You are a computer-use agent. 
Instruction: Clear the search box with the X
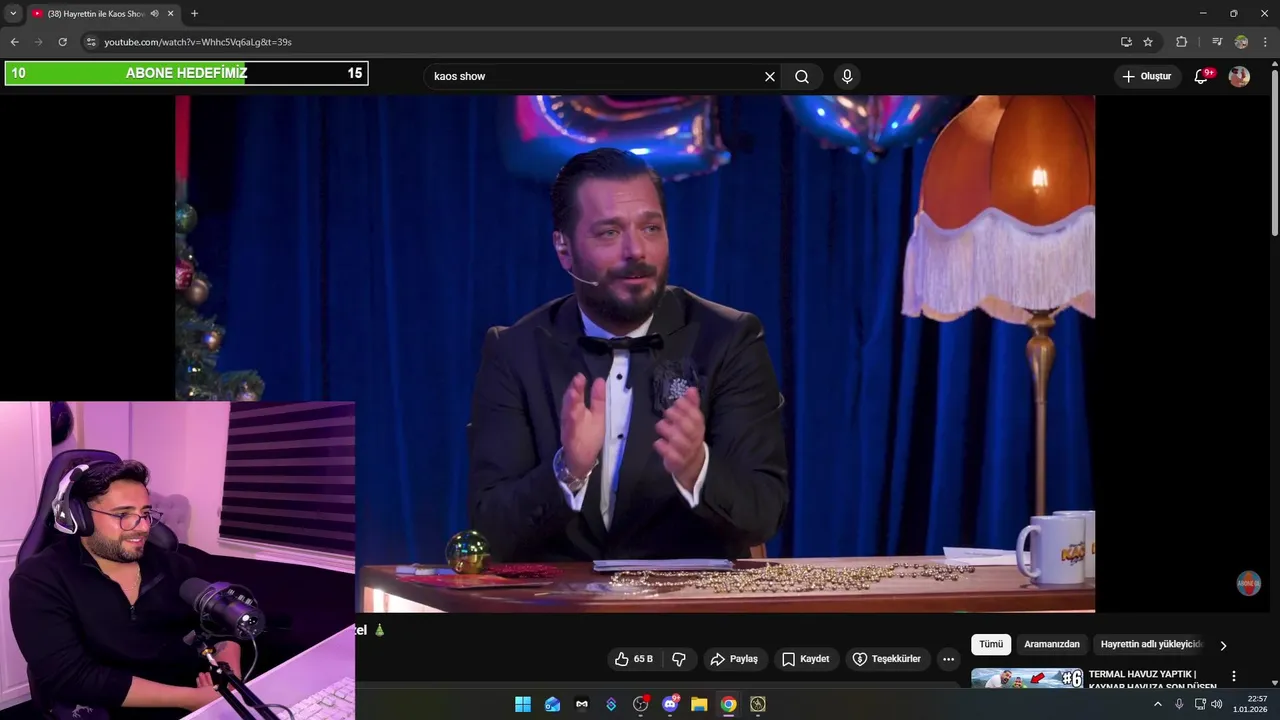click(x=770, y=76)
